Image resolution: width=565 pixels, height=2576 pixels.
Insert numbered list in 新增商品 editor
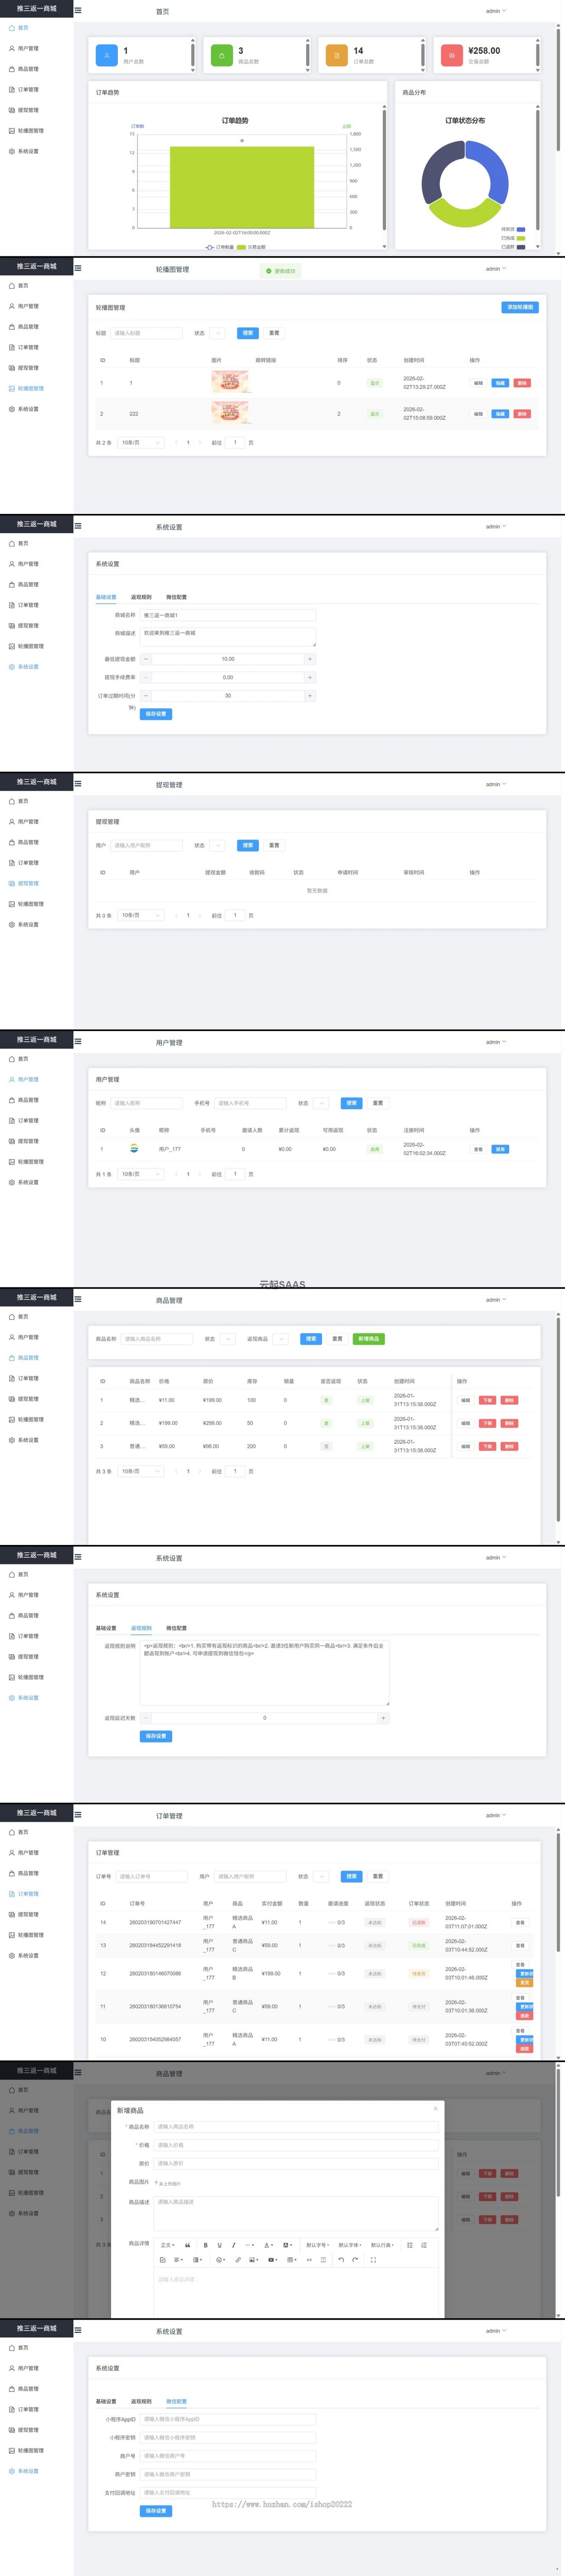(424, 2245)
